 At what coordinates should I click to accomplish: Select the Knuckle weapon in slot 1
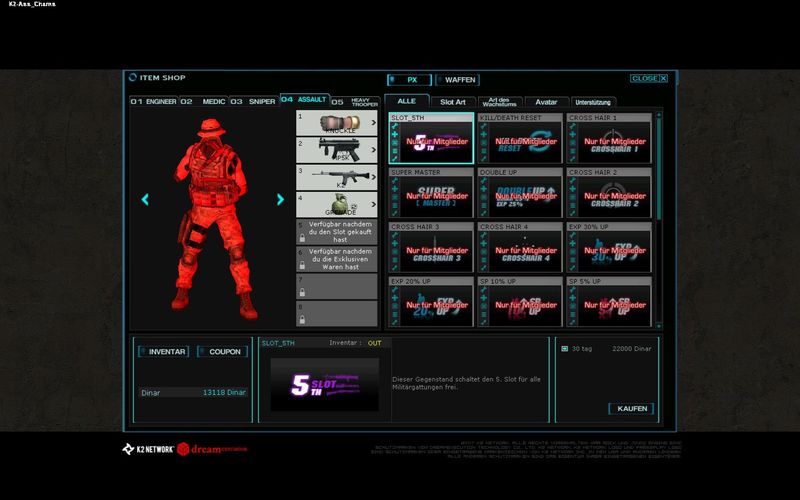point(337,123)
